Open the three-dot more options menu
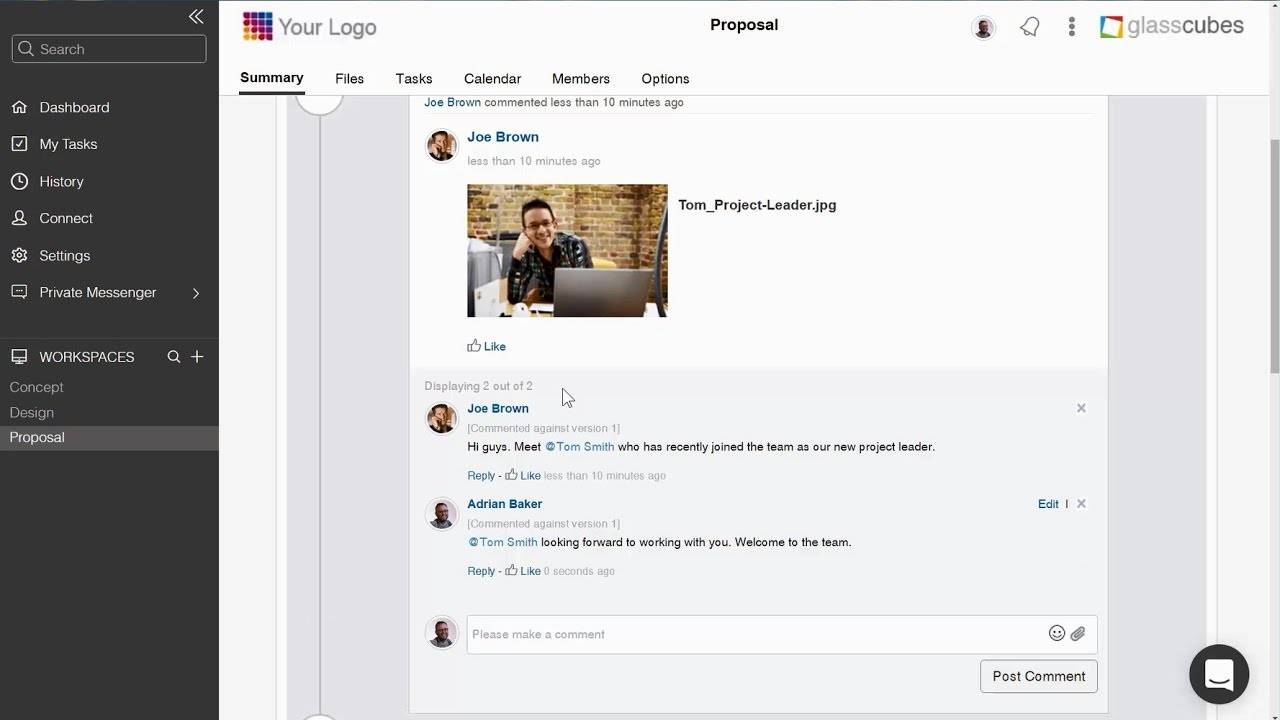1280x720 pixels. point(1071,27)
